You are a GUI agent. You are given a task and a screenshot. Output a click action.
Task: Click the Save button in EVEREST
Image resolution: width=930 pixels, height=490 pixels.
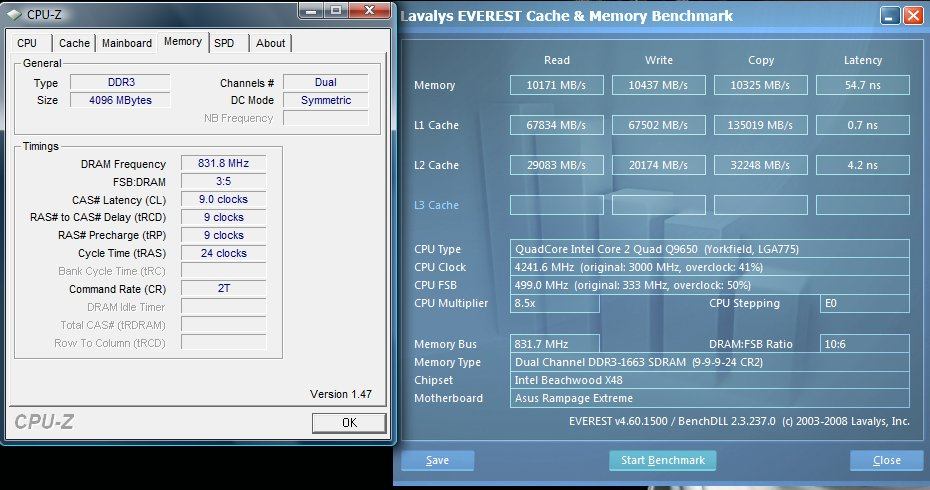tap(437, 460)
